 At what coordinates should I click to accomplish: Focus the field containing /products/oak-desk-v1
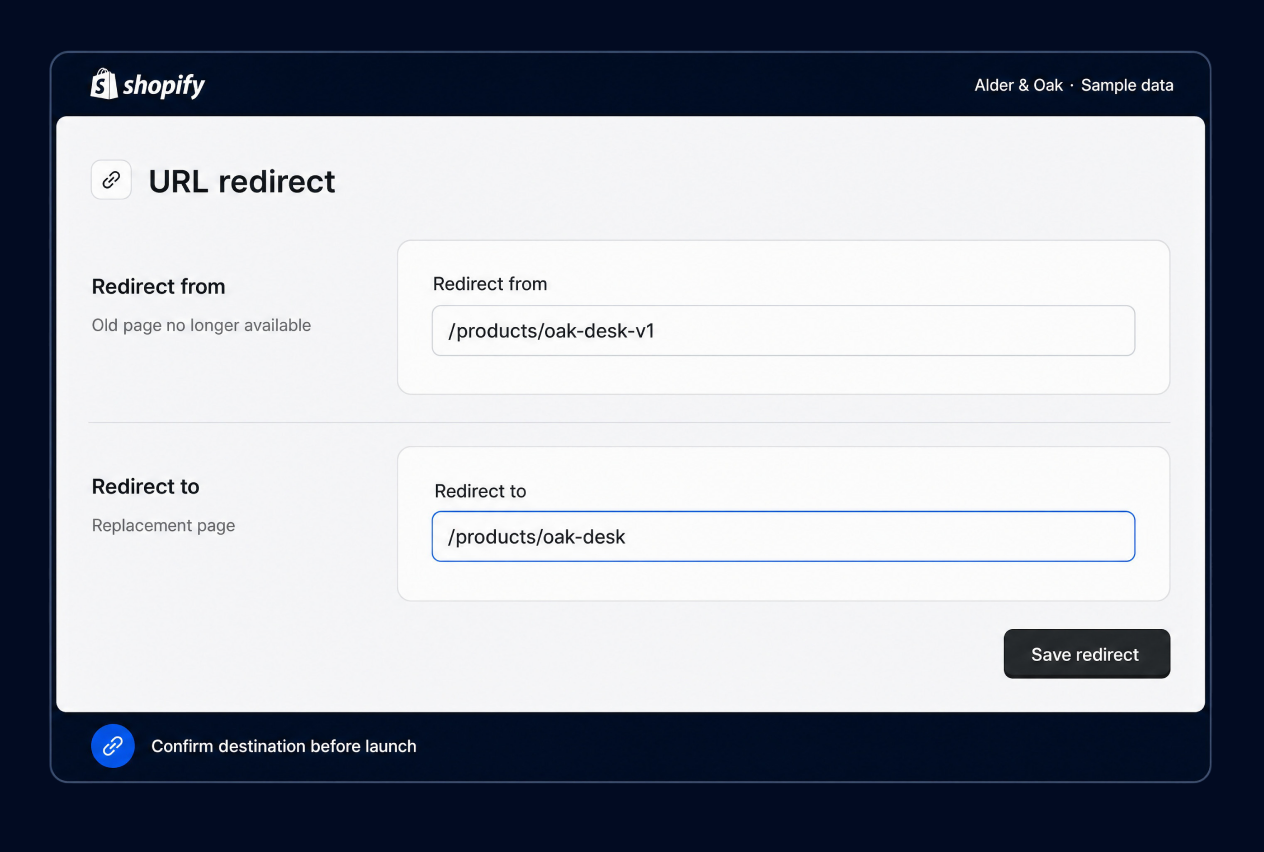click(x=783, y=331)
